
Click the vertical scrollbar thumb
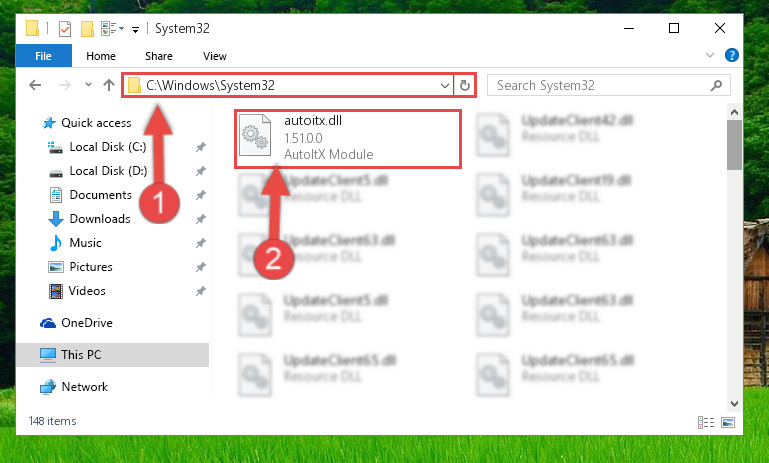734,145
